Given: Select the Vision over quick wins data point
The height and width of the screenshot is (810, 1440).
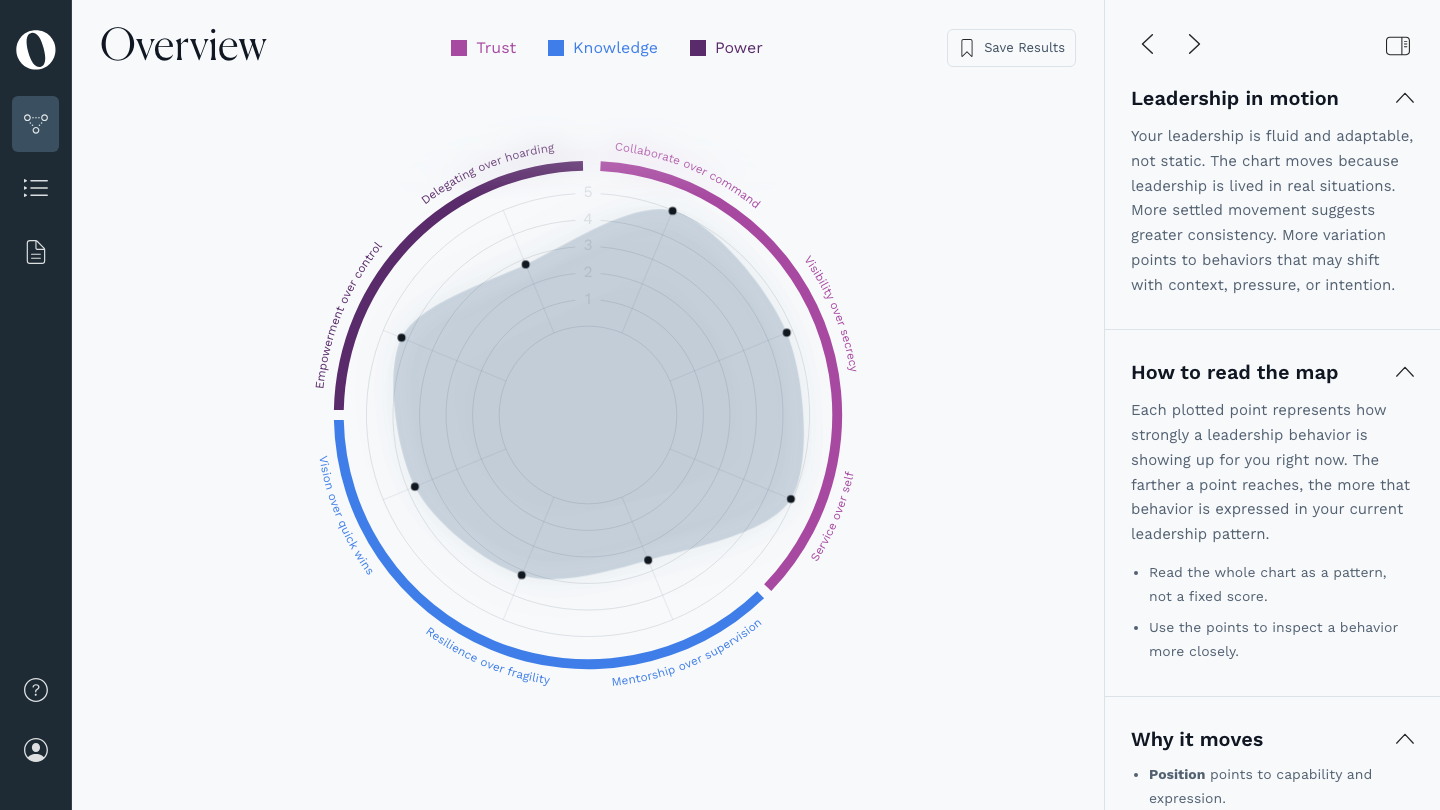Looking at the screenshot, I should [x=415, y=486].
